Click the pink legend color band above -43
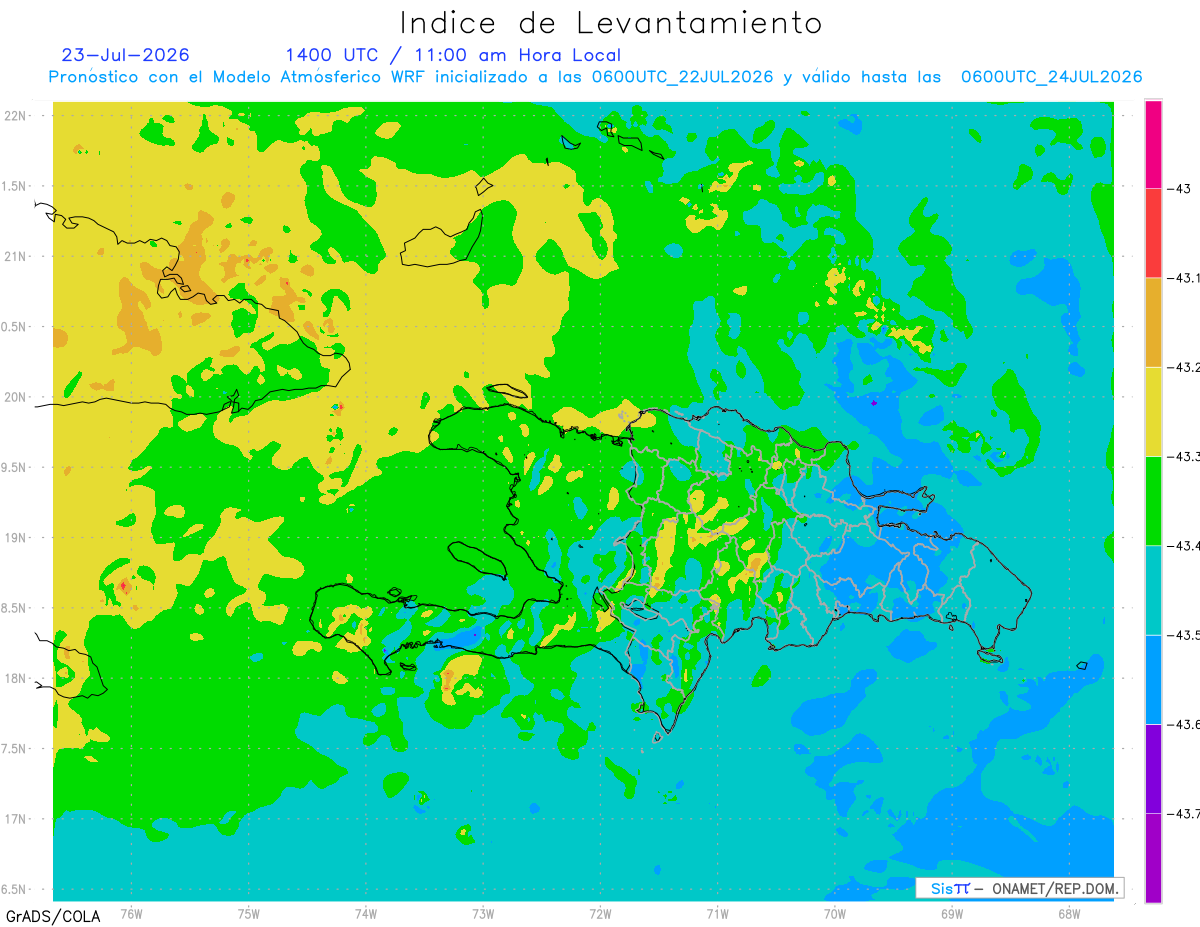The image size is (1200, 927). tap(1153, 144)
